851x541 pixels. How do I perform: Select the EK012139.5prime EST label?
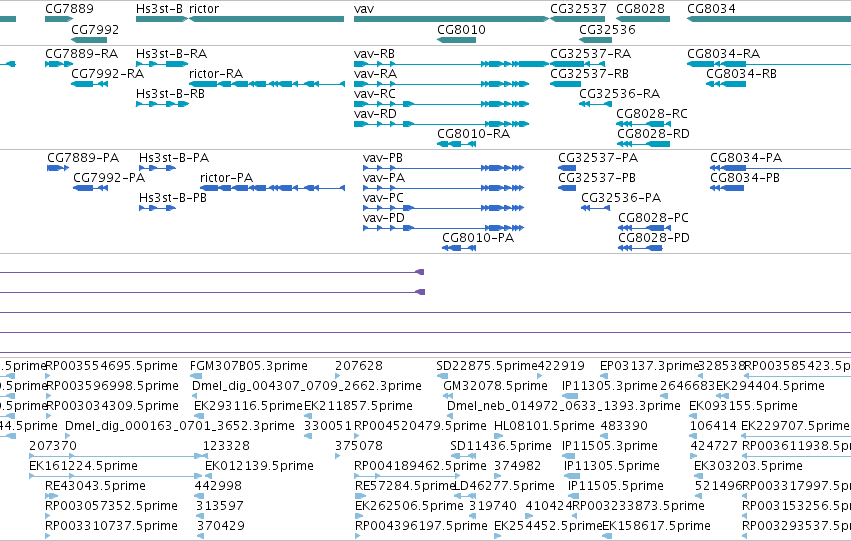[x=259, y=466]
